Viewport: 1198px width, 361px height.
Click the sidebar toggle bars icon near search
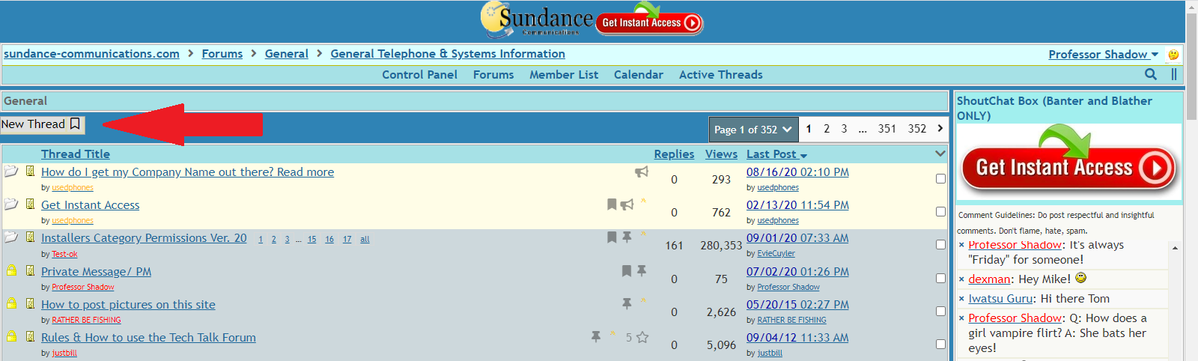point(1174,74)
